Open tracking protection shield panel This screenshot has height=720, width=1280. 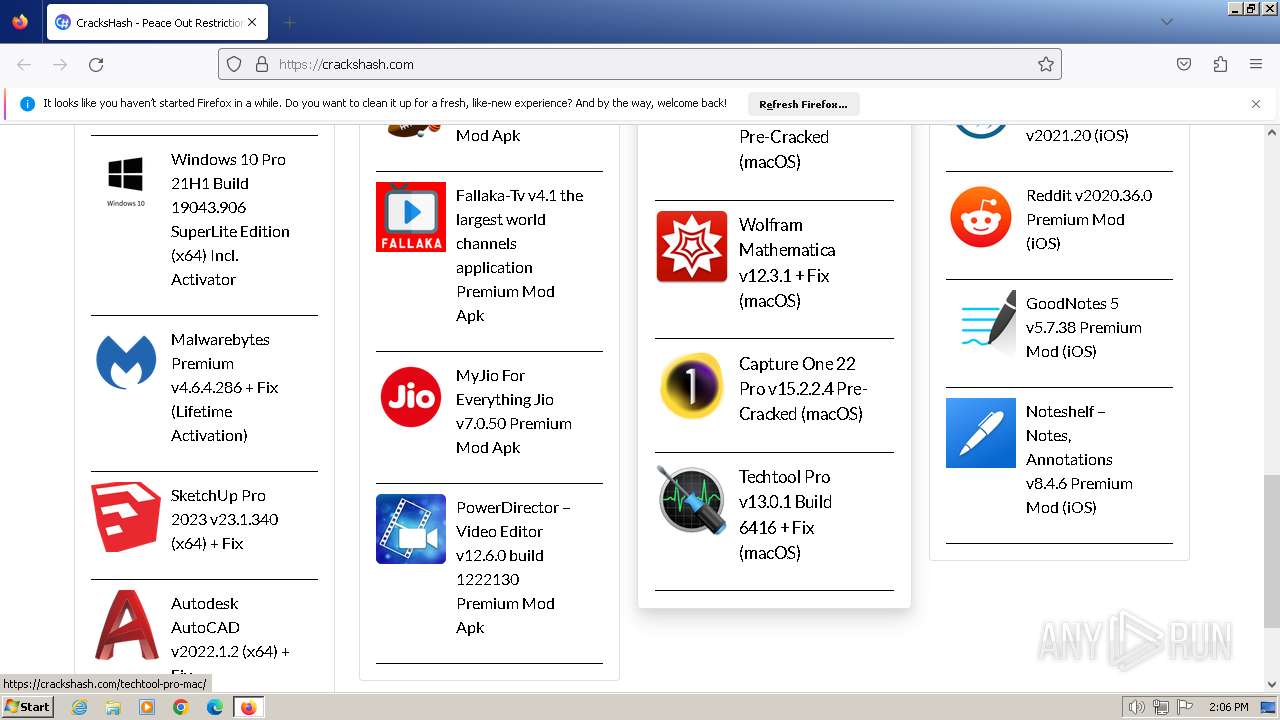pos(234,64)
